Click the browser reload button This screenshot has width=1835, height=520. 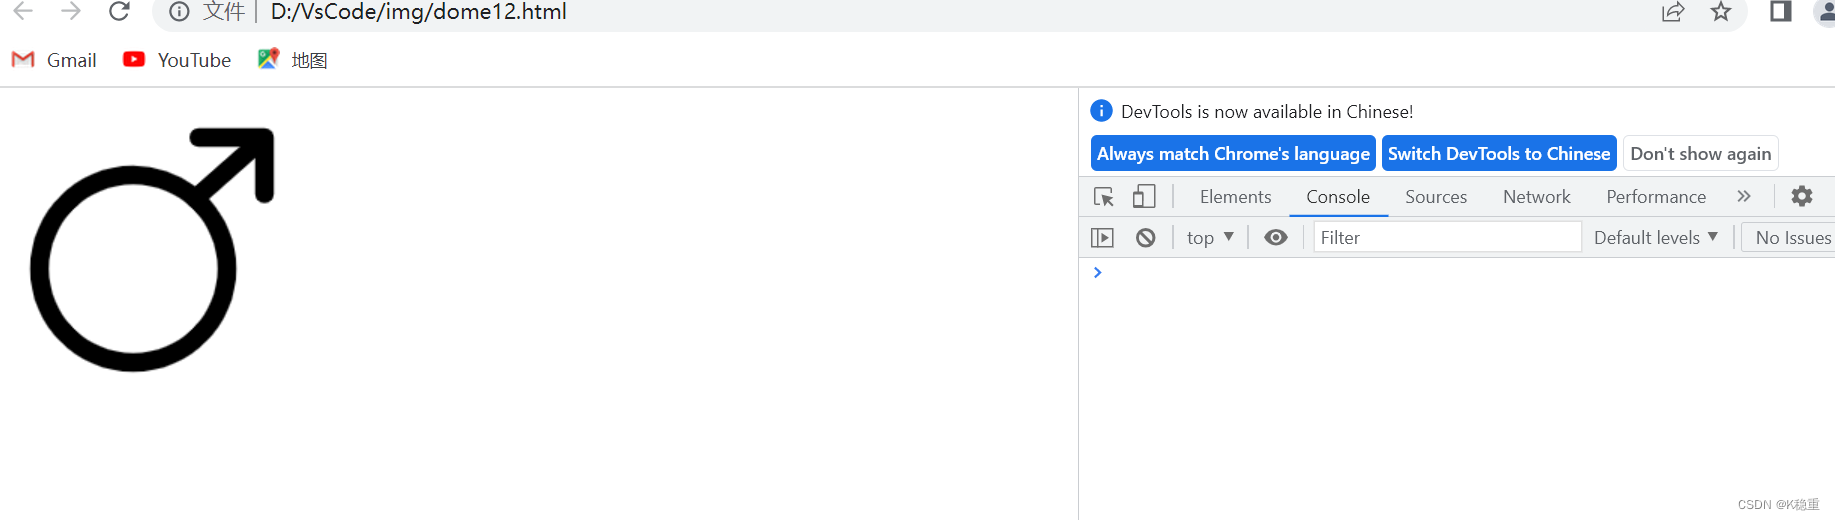tap(119, 11)
